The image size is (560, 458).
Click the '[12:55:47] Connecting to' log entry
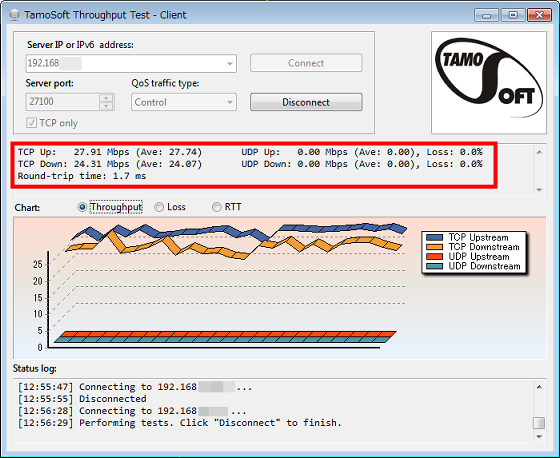[x=135, y=387]
